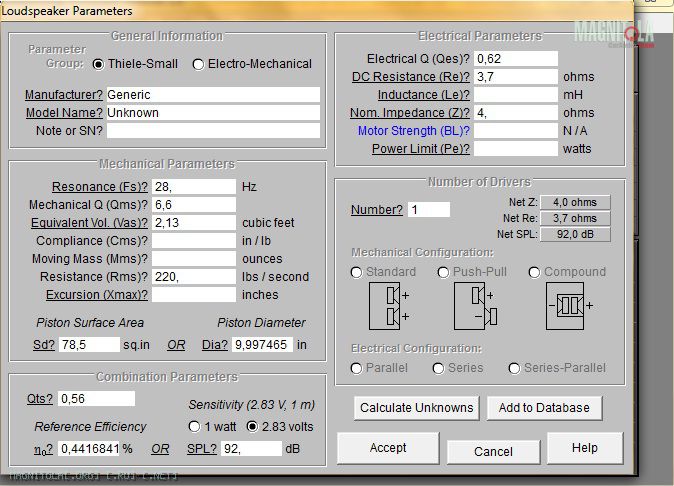This screenshot has width=674, height=486.
Task: Click the Standard configuration speaker diagram icon
Action: [390, 306]
